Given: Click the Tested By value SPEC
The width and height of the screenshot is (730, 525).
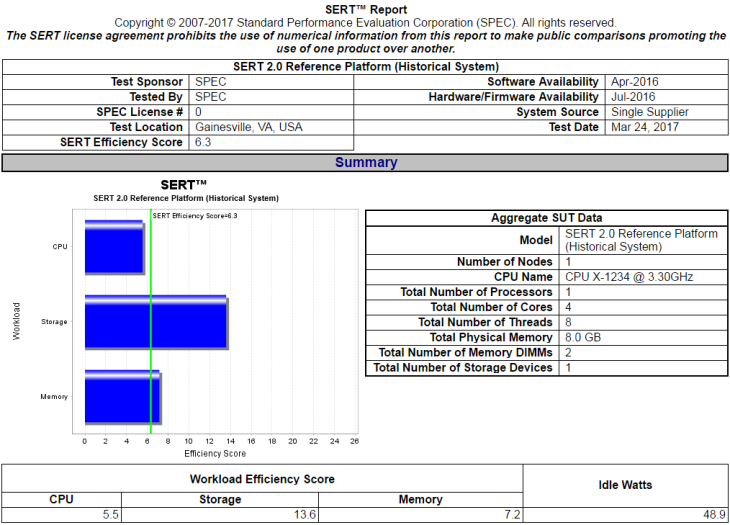Looking at the screenshot, I should click(x=210, y=97).
